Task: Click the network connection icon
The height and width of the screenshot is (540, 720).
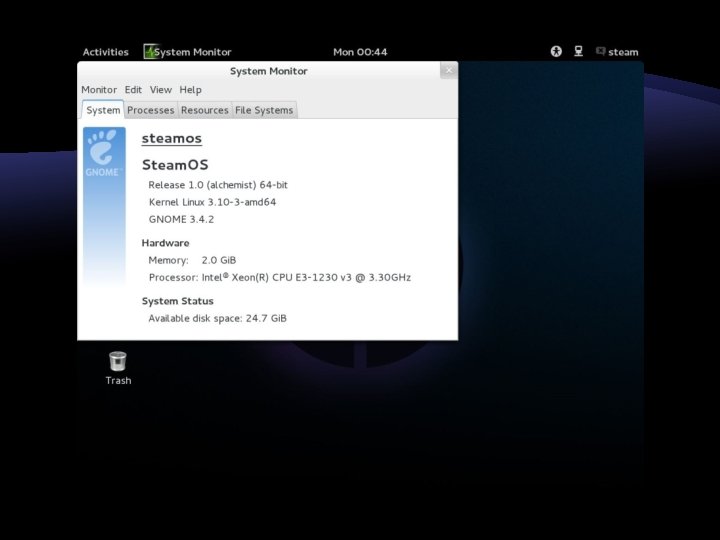Action: 579,51
